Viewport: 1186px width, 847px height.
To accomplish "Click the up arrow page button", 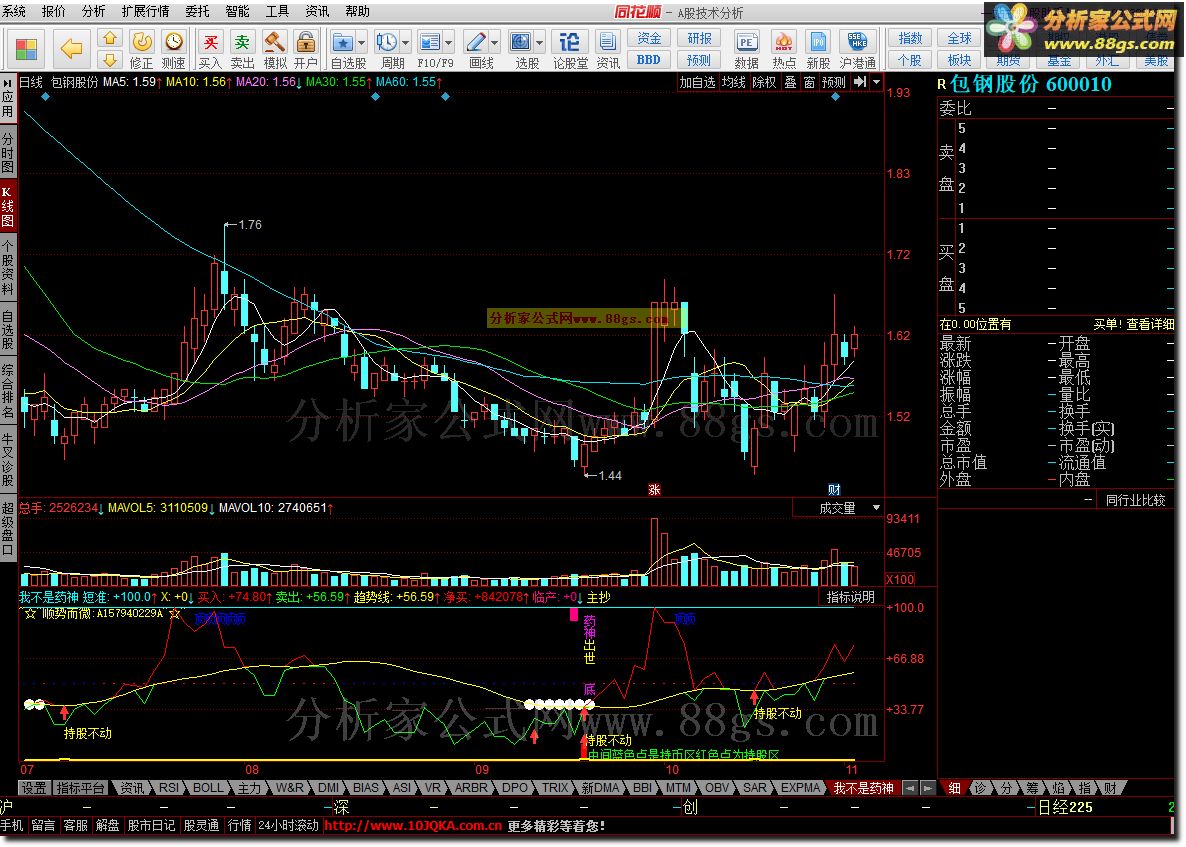I will click(110, 38).
